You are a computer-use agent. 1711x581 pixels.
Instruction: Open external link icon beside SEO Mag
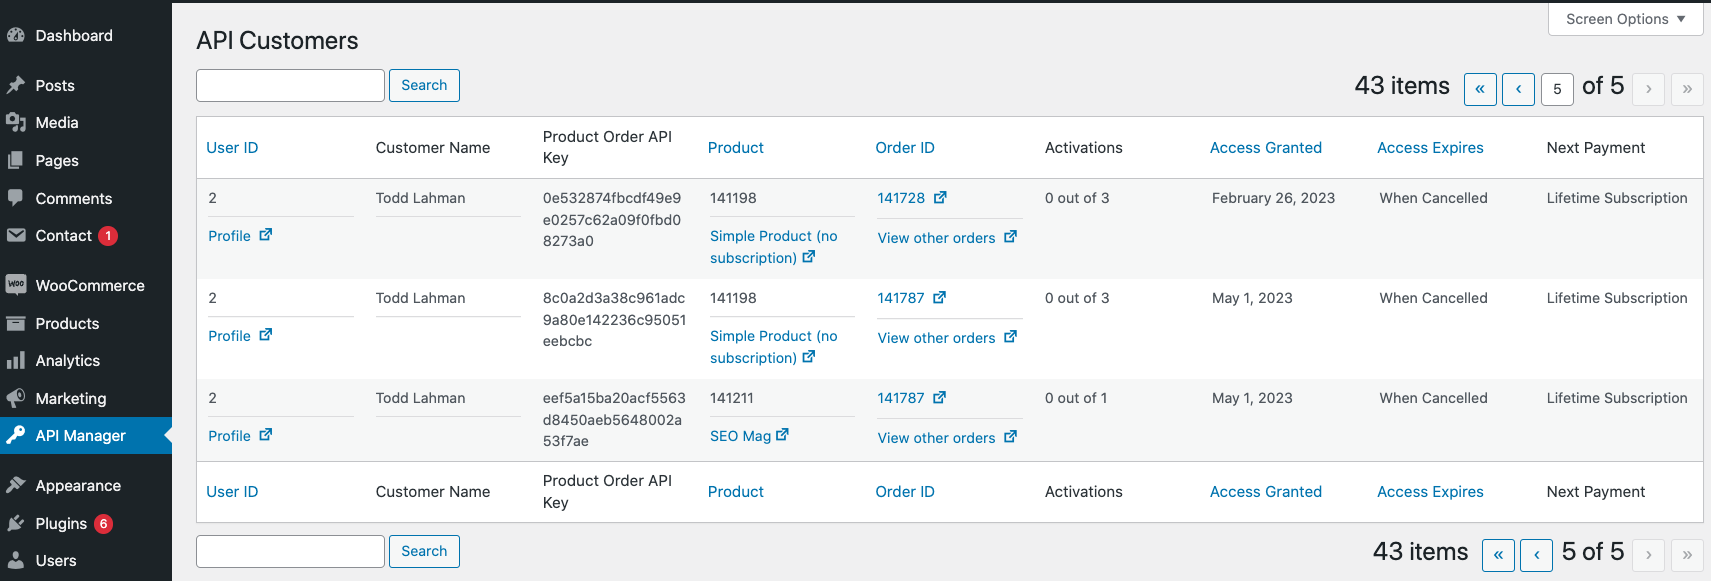(782, 435)
